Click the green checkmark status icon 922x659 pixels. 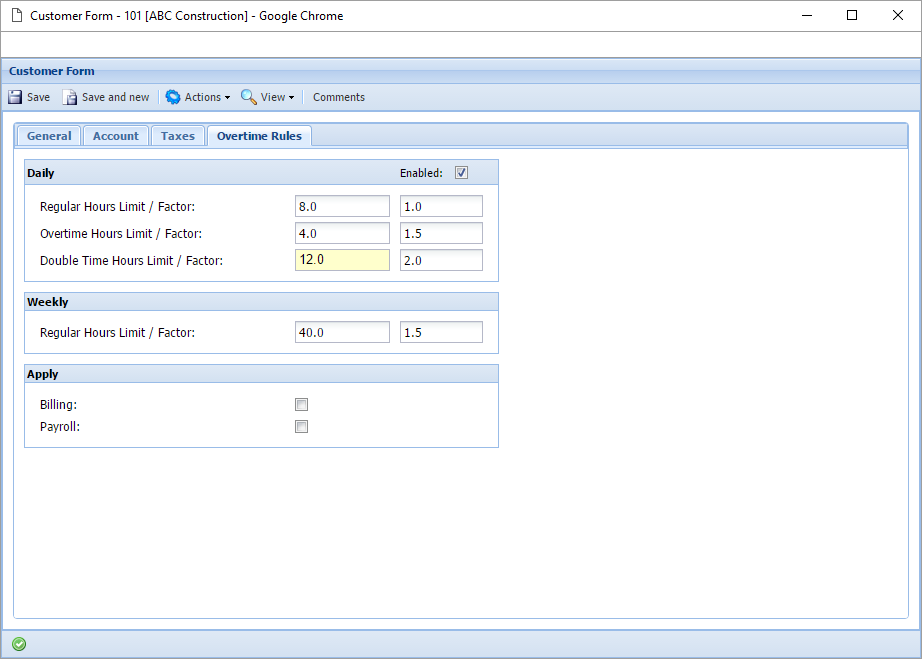pos(19,644)
